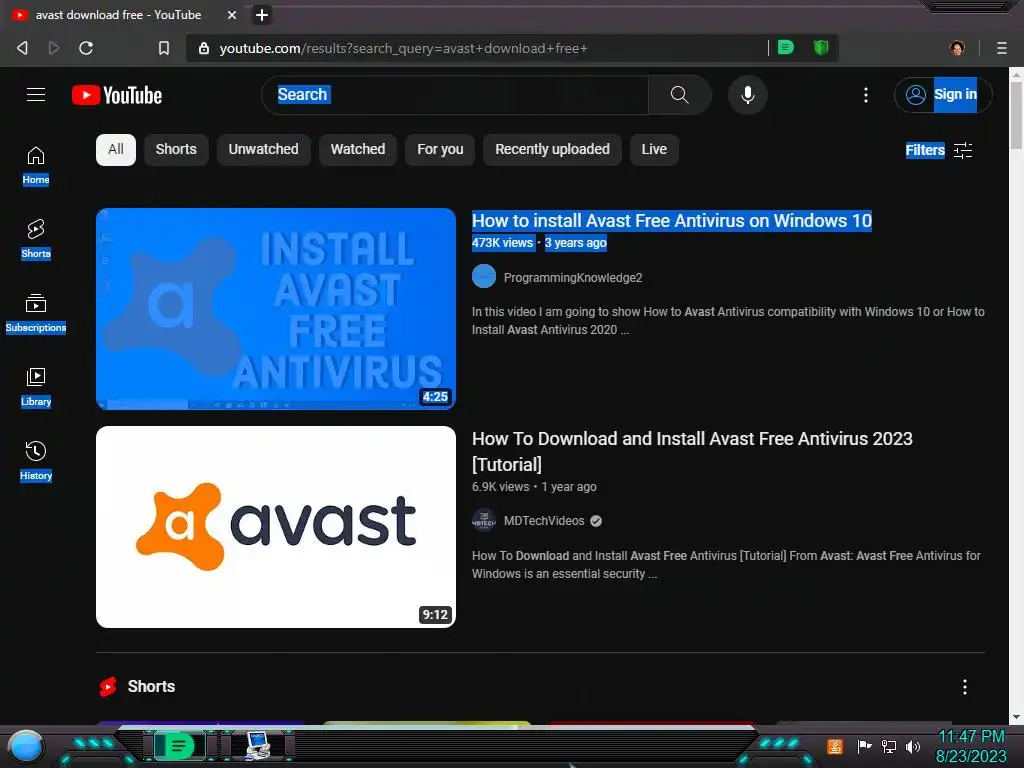This screenshot has height=768, width=1024.
Task: Open the video titled How to install Avast Free Antivirus
Action: pyautogui.click(x=672, y=221)
